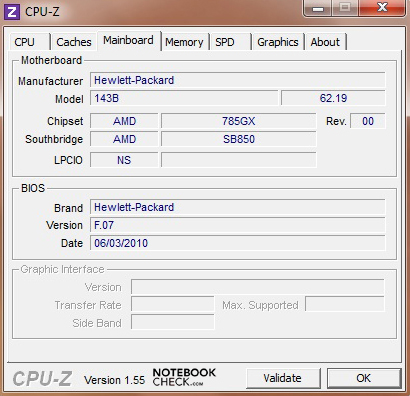This screenshot has width=410, height=396.
Task: Click the Graphic Interface Version field
Action: click(258, 287)
